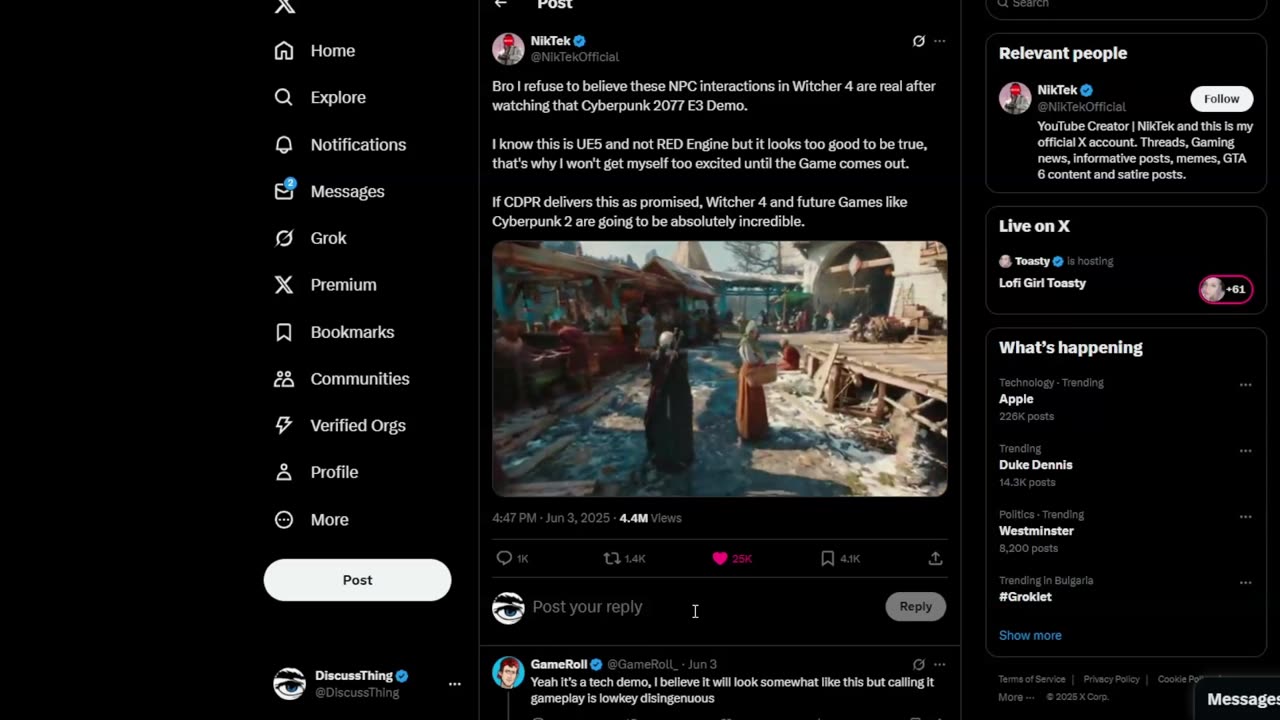Image resolution: width=1280 pixels, height=720 pixels.
Task: Click Grok icon on NikTek's post
Action: (x=918, y=41)
